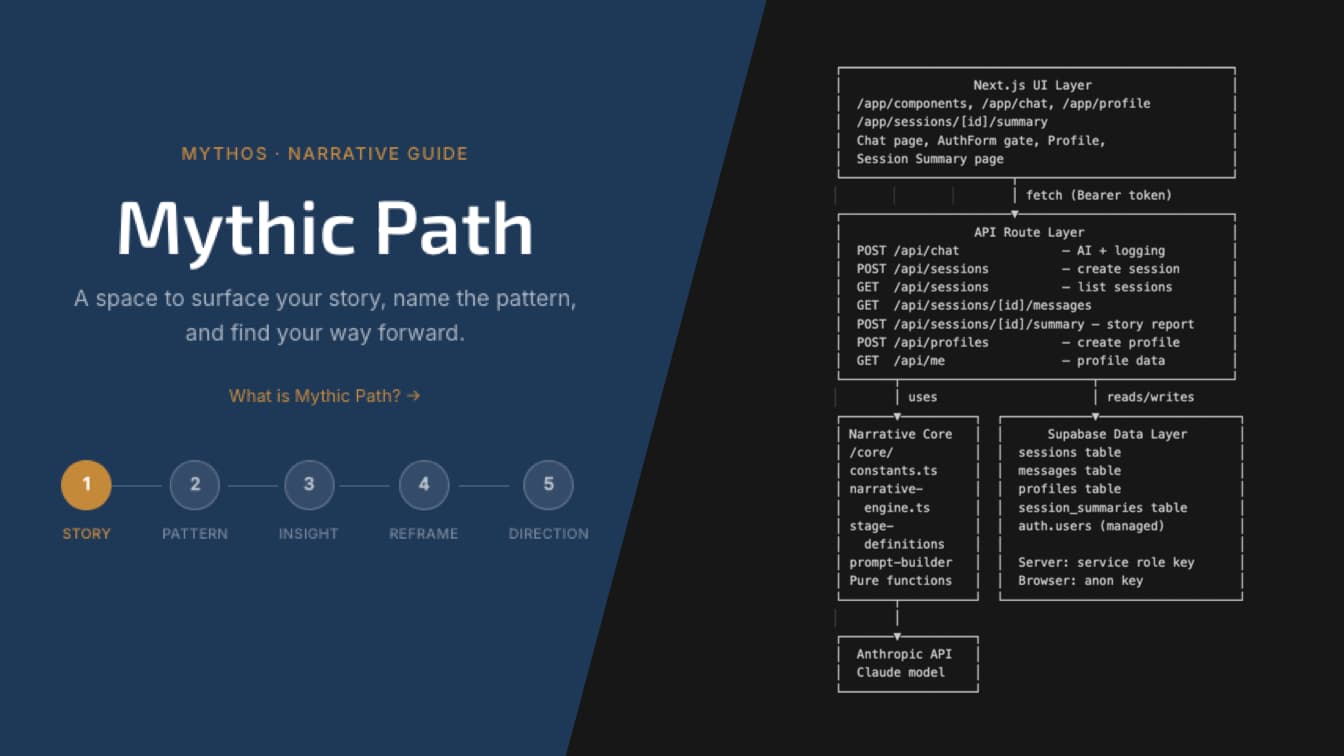Click 'POST /api/chat' route line
Viewport: 1344px width, 756px height.
(x=1011, y=251)
